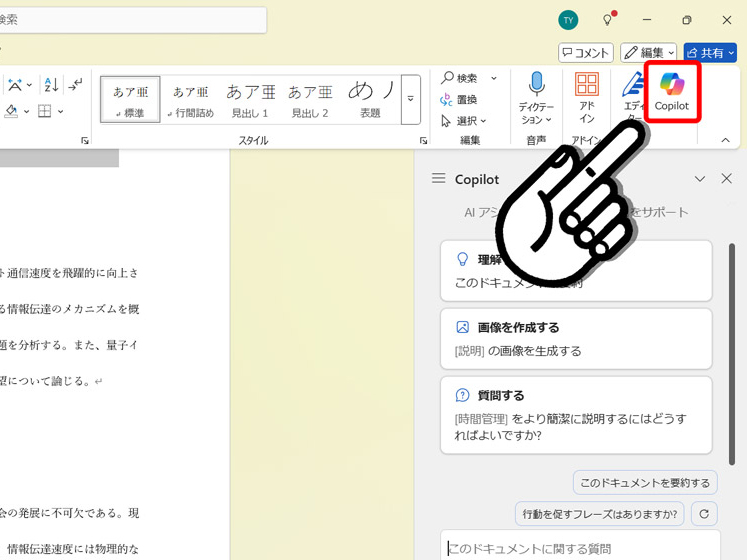747x560 pixels.
Task: Click the 共有 share button
Action: click(710, 52)
